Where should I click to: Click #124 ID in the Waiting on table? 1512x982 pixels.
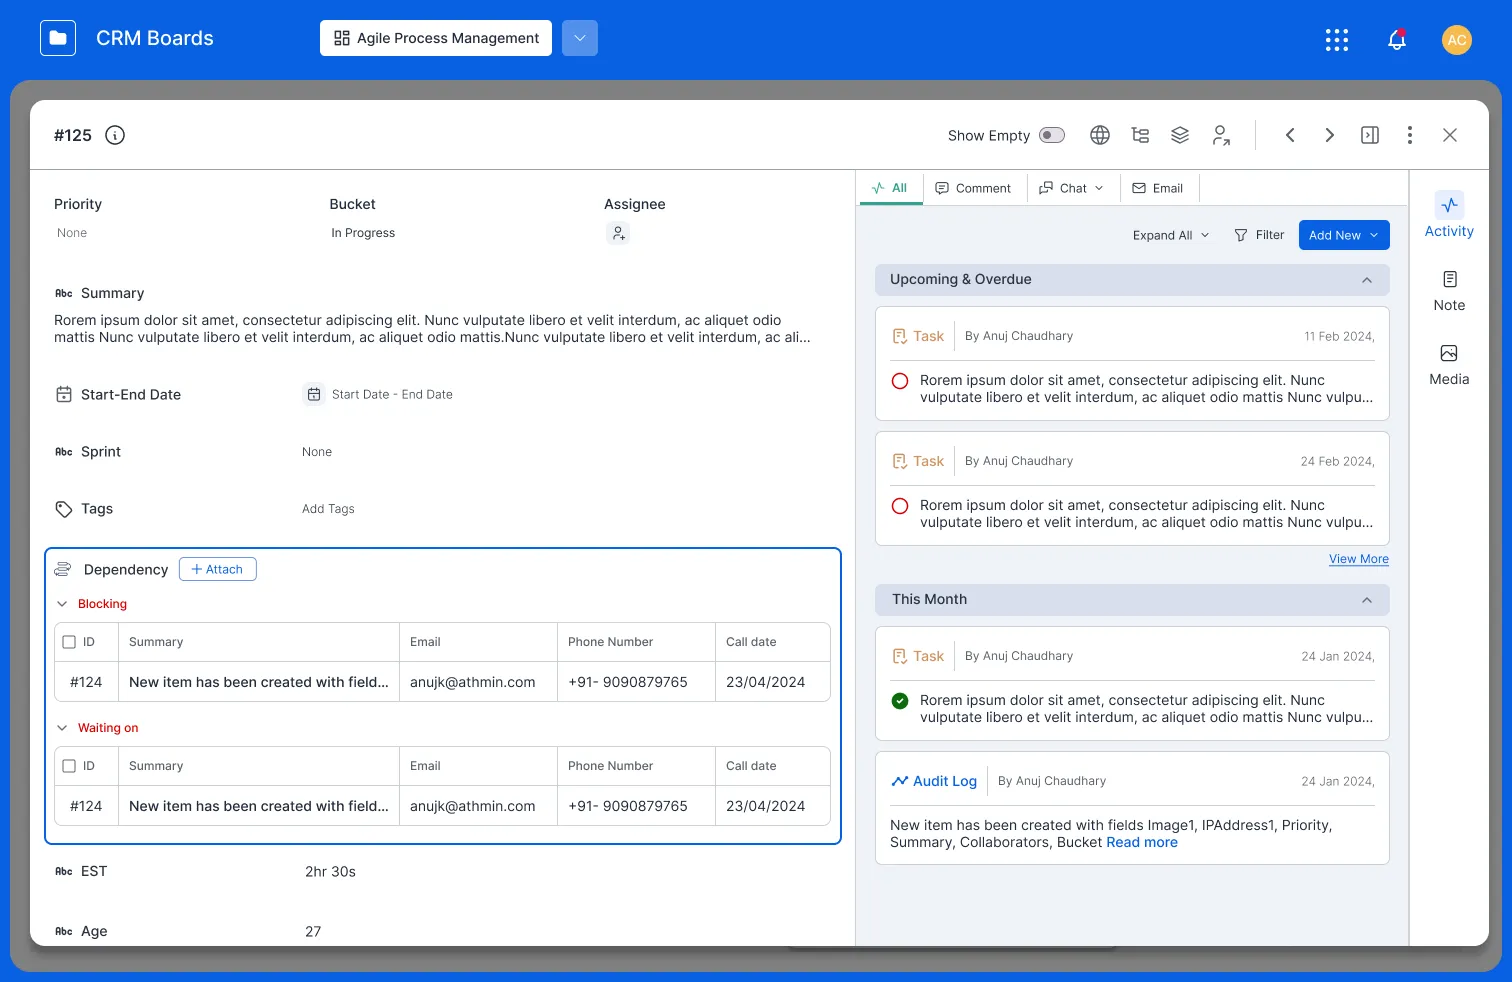point(86,806)
